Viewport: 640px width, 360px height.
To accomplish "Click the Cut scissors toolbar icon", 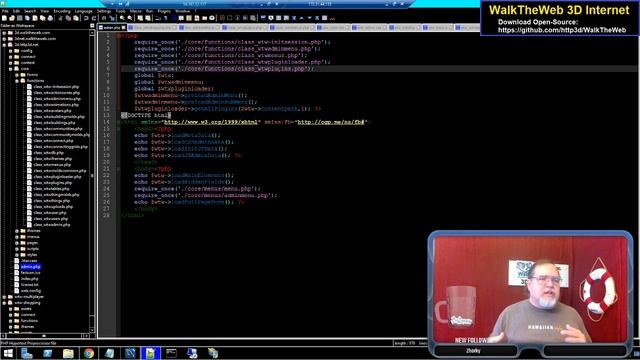I will [60, 18].
